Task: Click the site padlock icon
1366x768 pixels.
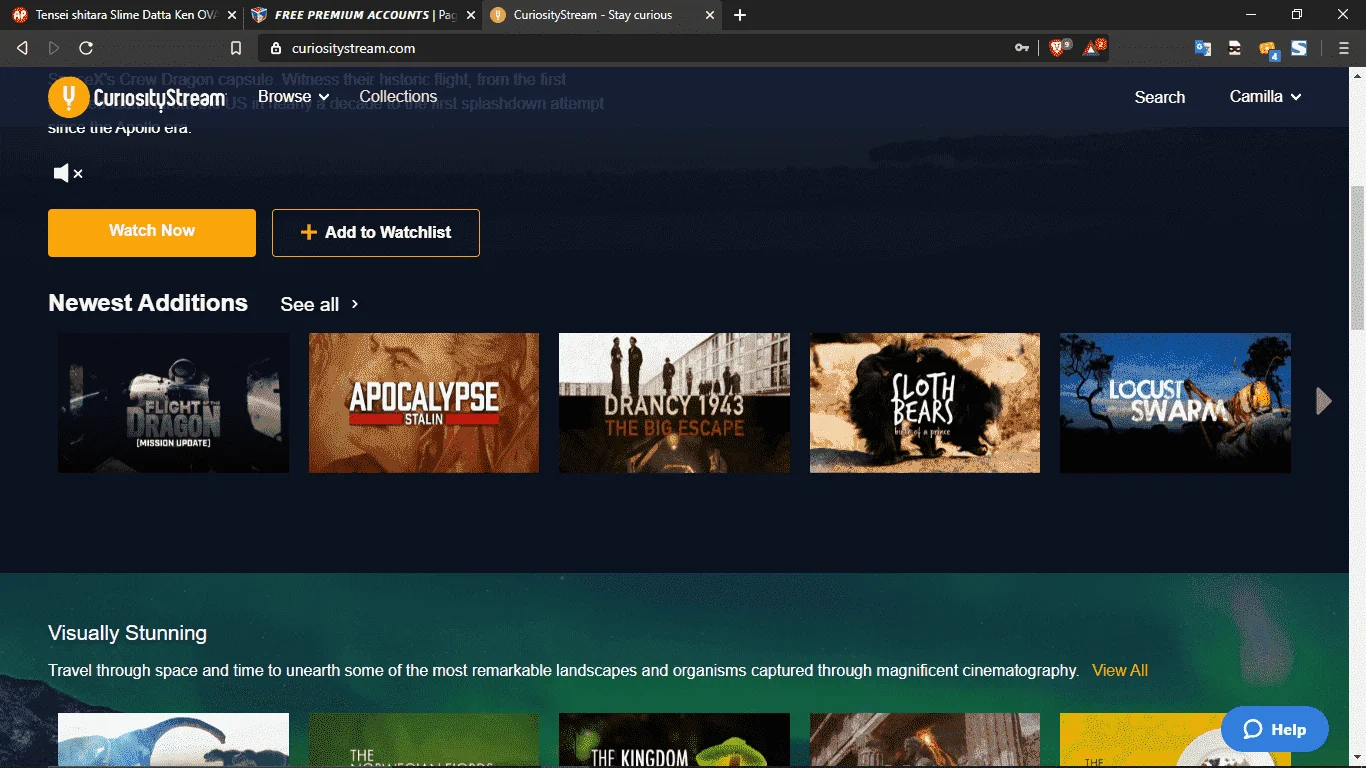Action: pyautogui.click(x=277, y=48)
